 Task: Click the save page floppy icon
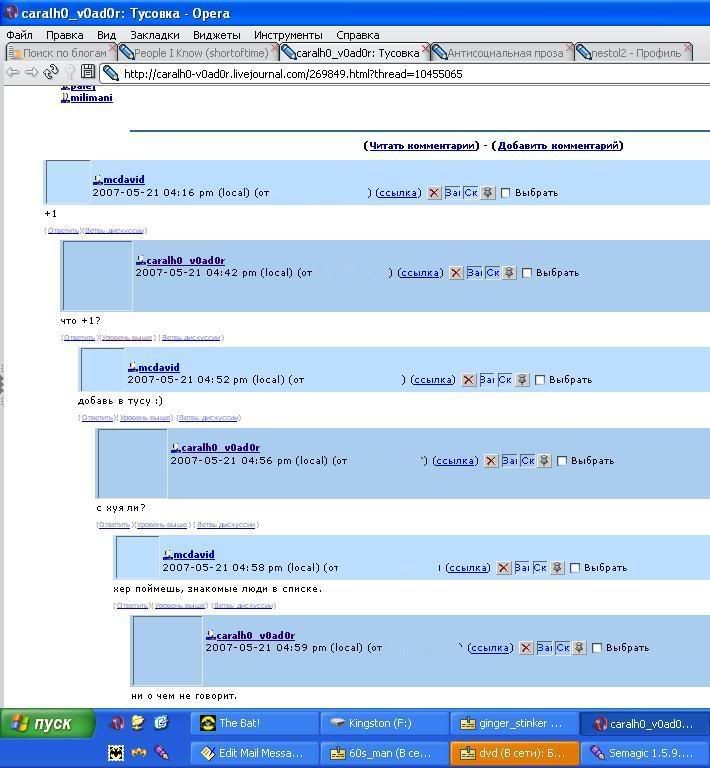click(x=88, y=72)
